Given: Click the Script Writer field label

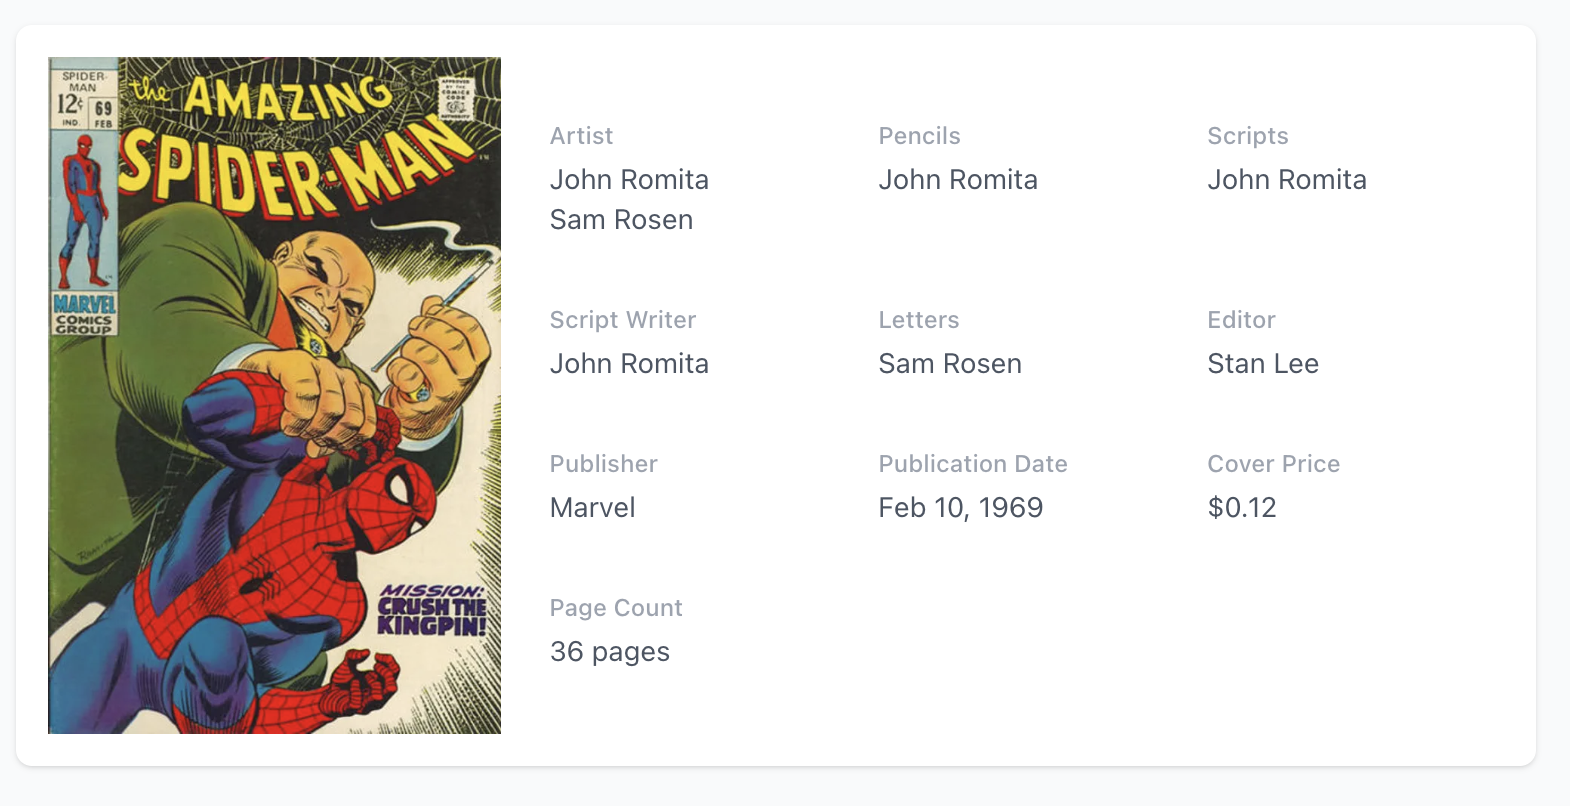Looking at the screenshot, I should pos(622,320).
